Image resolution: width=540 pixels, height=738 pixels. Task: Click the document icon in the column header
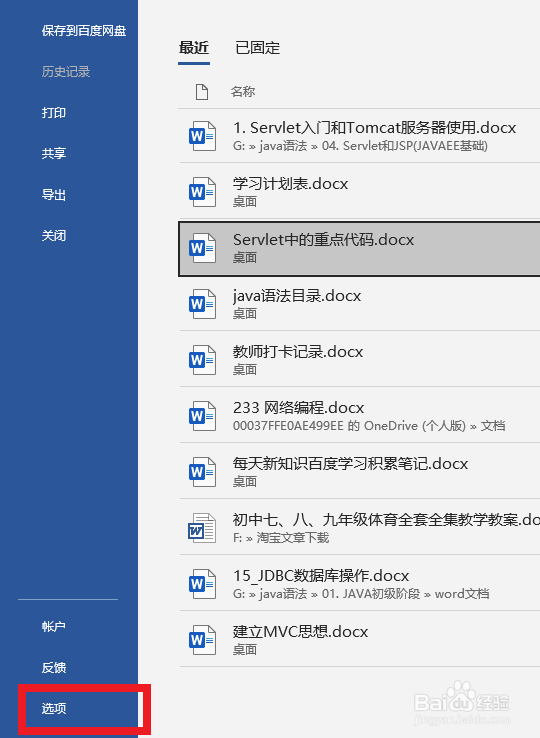(x=202, y=92)
